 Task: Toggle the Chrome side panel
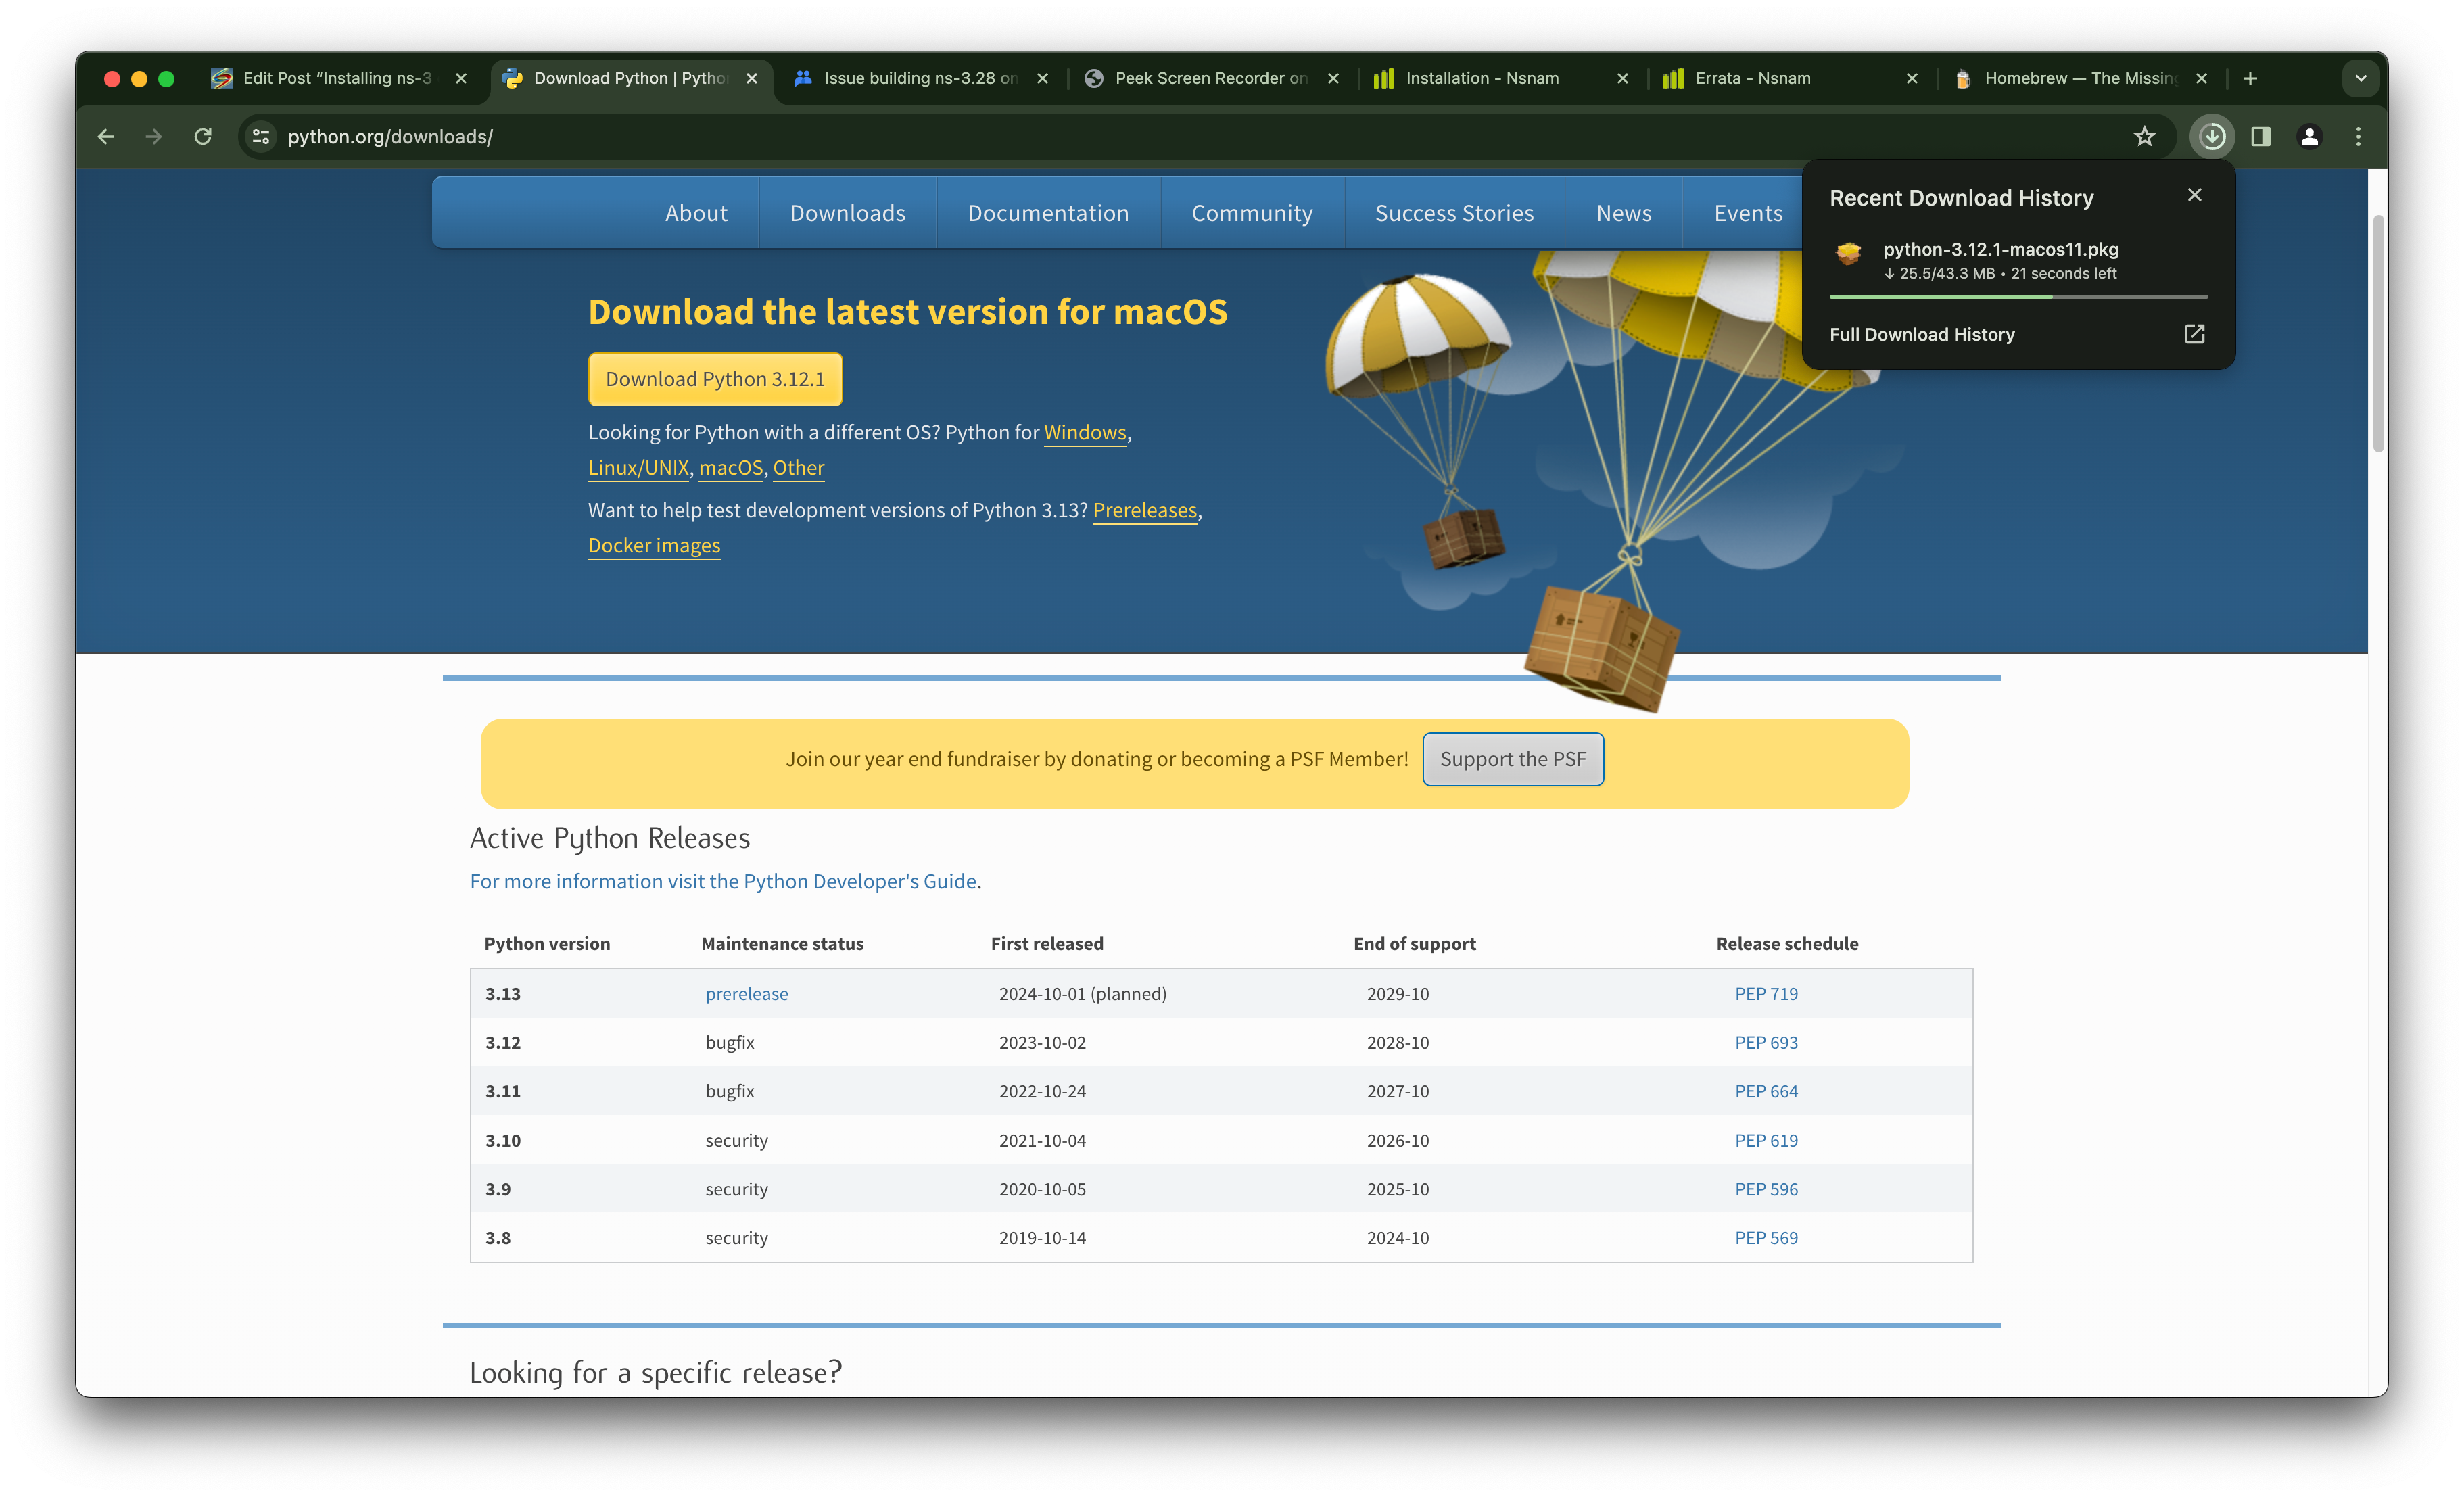[2261, 136]
